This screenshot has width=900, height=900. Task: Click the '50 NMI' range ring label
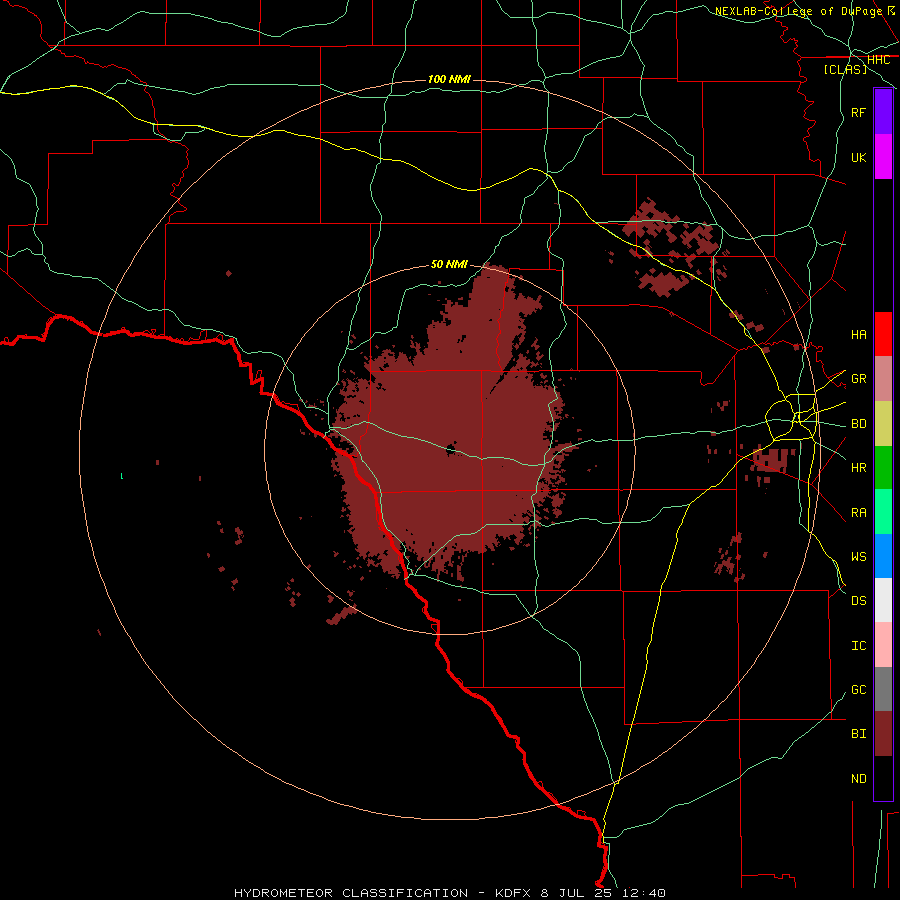449,264
